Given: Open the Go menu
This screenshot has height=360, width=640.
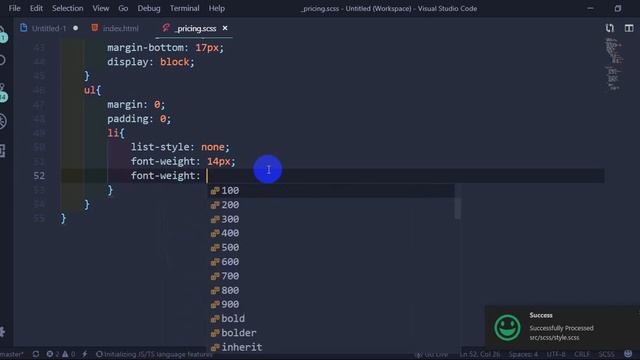Looking at the screenshot, I should 123,8.
